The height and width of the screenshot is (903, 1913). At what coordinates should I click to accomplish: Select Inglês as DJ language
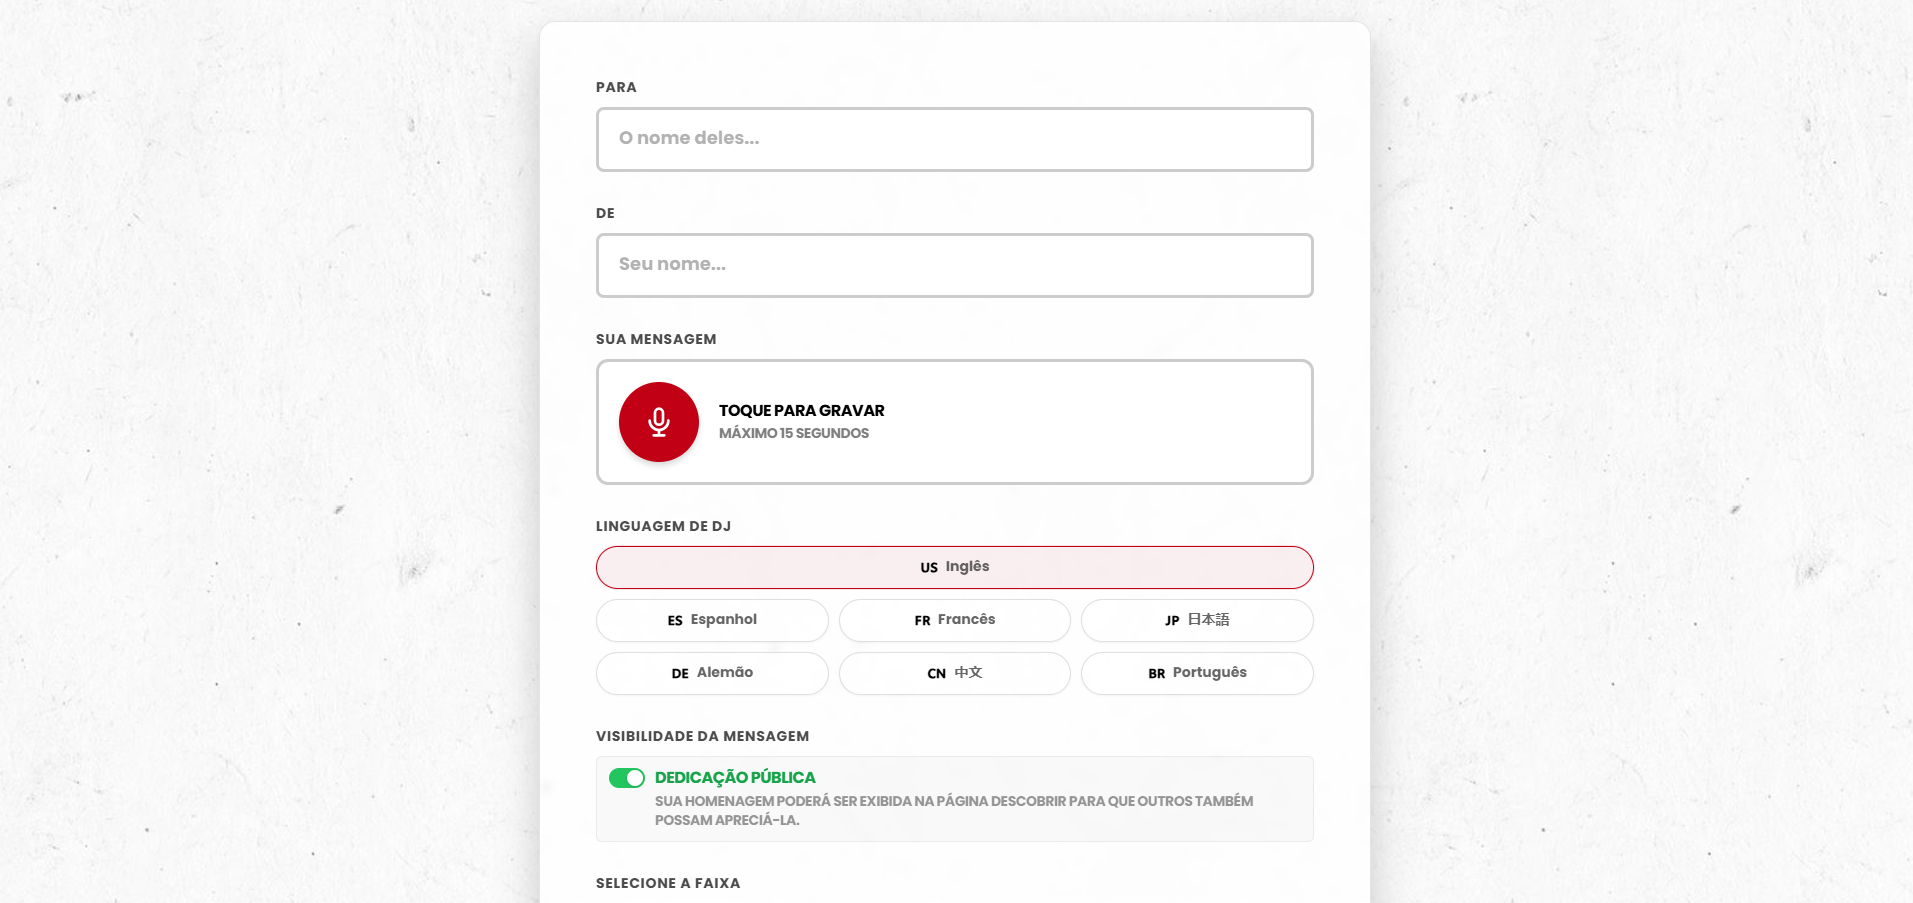954,567
